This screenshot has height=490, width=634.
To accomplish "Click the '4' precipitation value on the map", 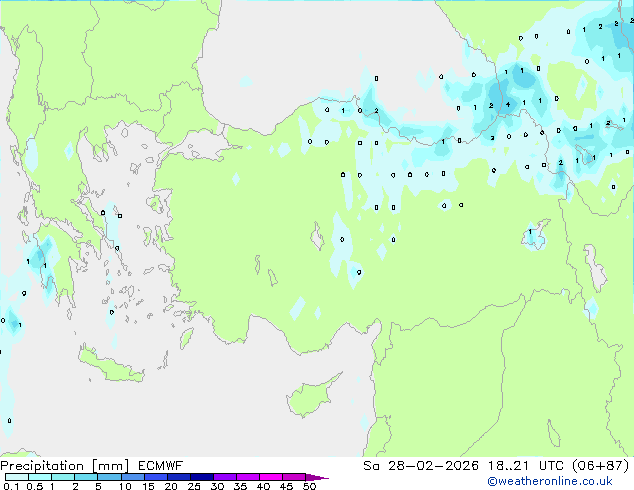I will 508,104.
